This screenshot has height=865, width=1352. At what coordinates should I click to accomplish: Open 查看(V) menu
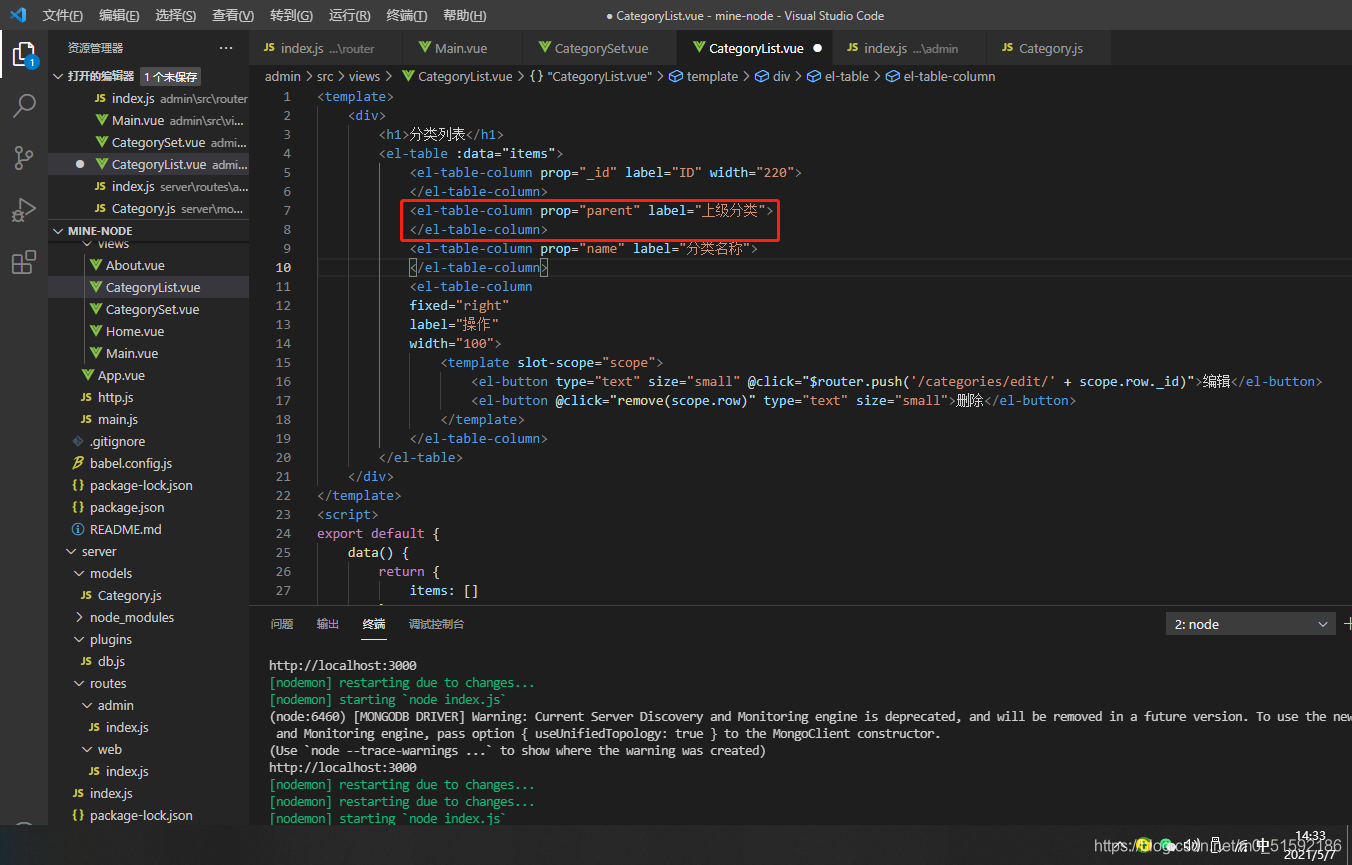[x=233, y=16]
